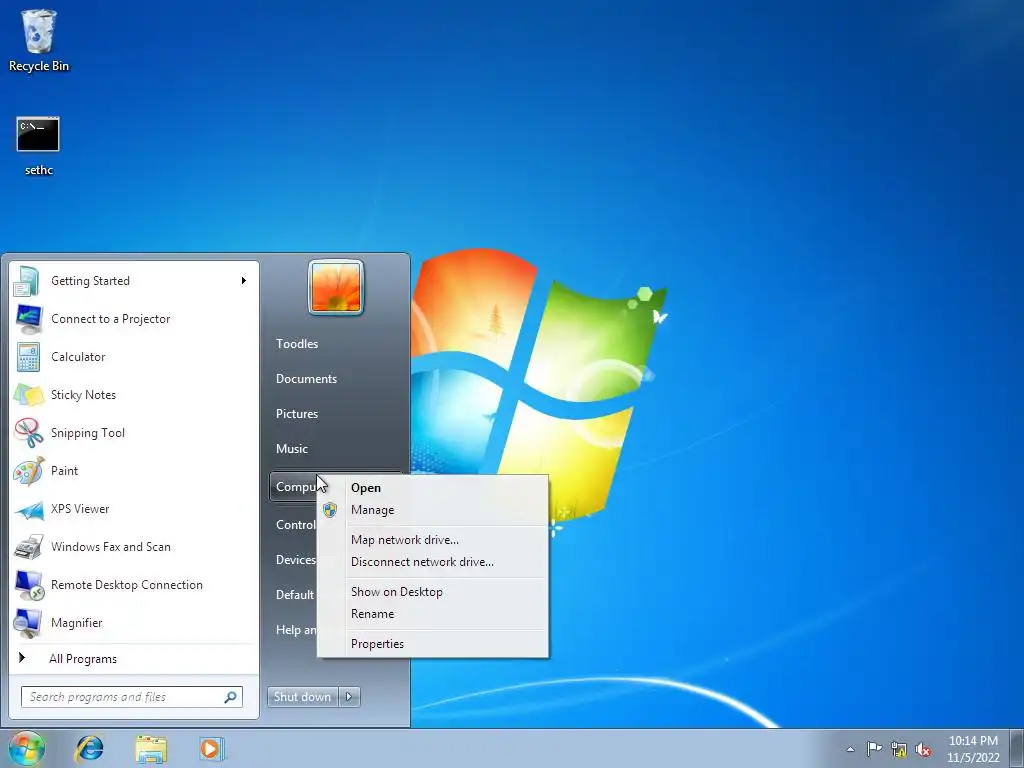Launch the XPS Viewer icon
Viewport: 1024px width, 768px height.
pyautogui.click(x=28, y=509)
